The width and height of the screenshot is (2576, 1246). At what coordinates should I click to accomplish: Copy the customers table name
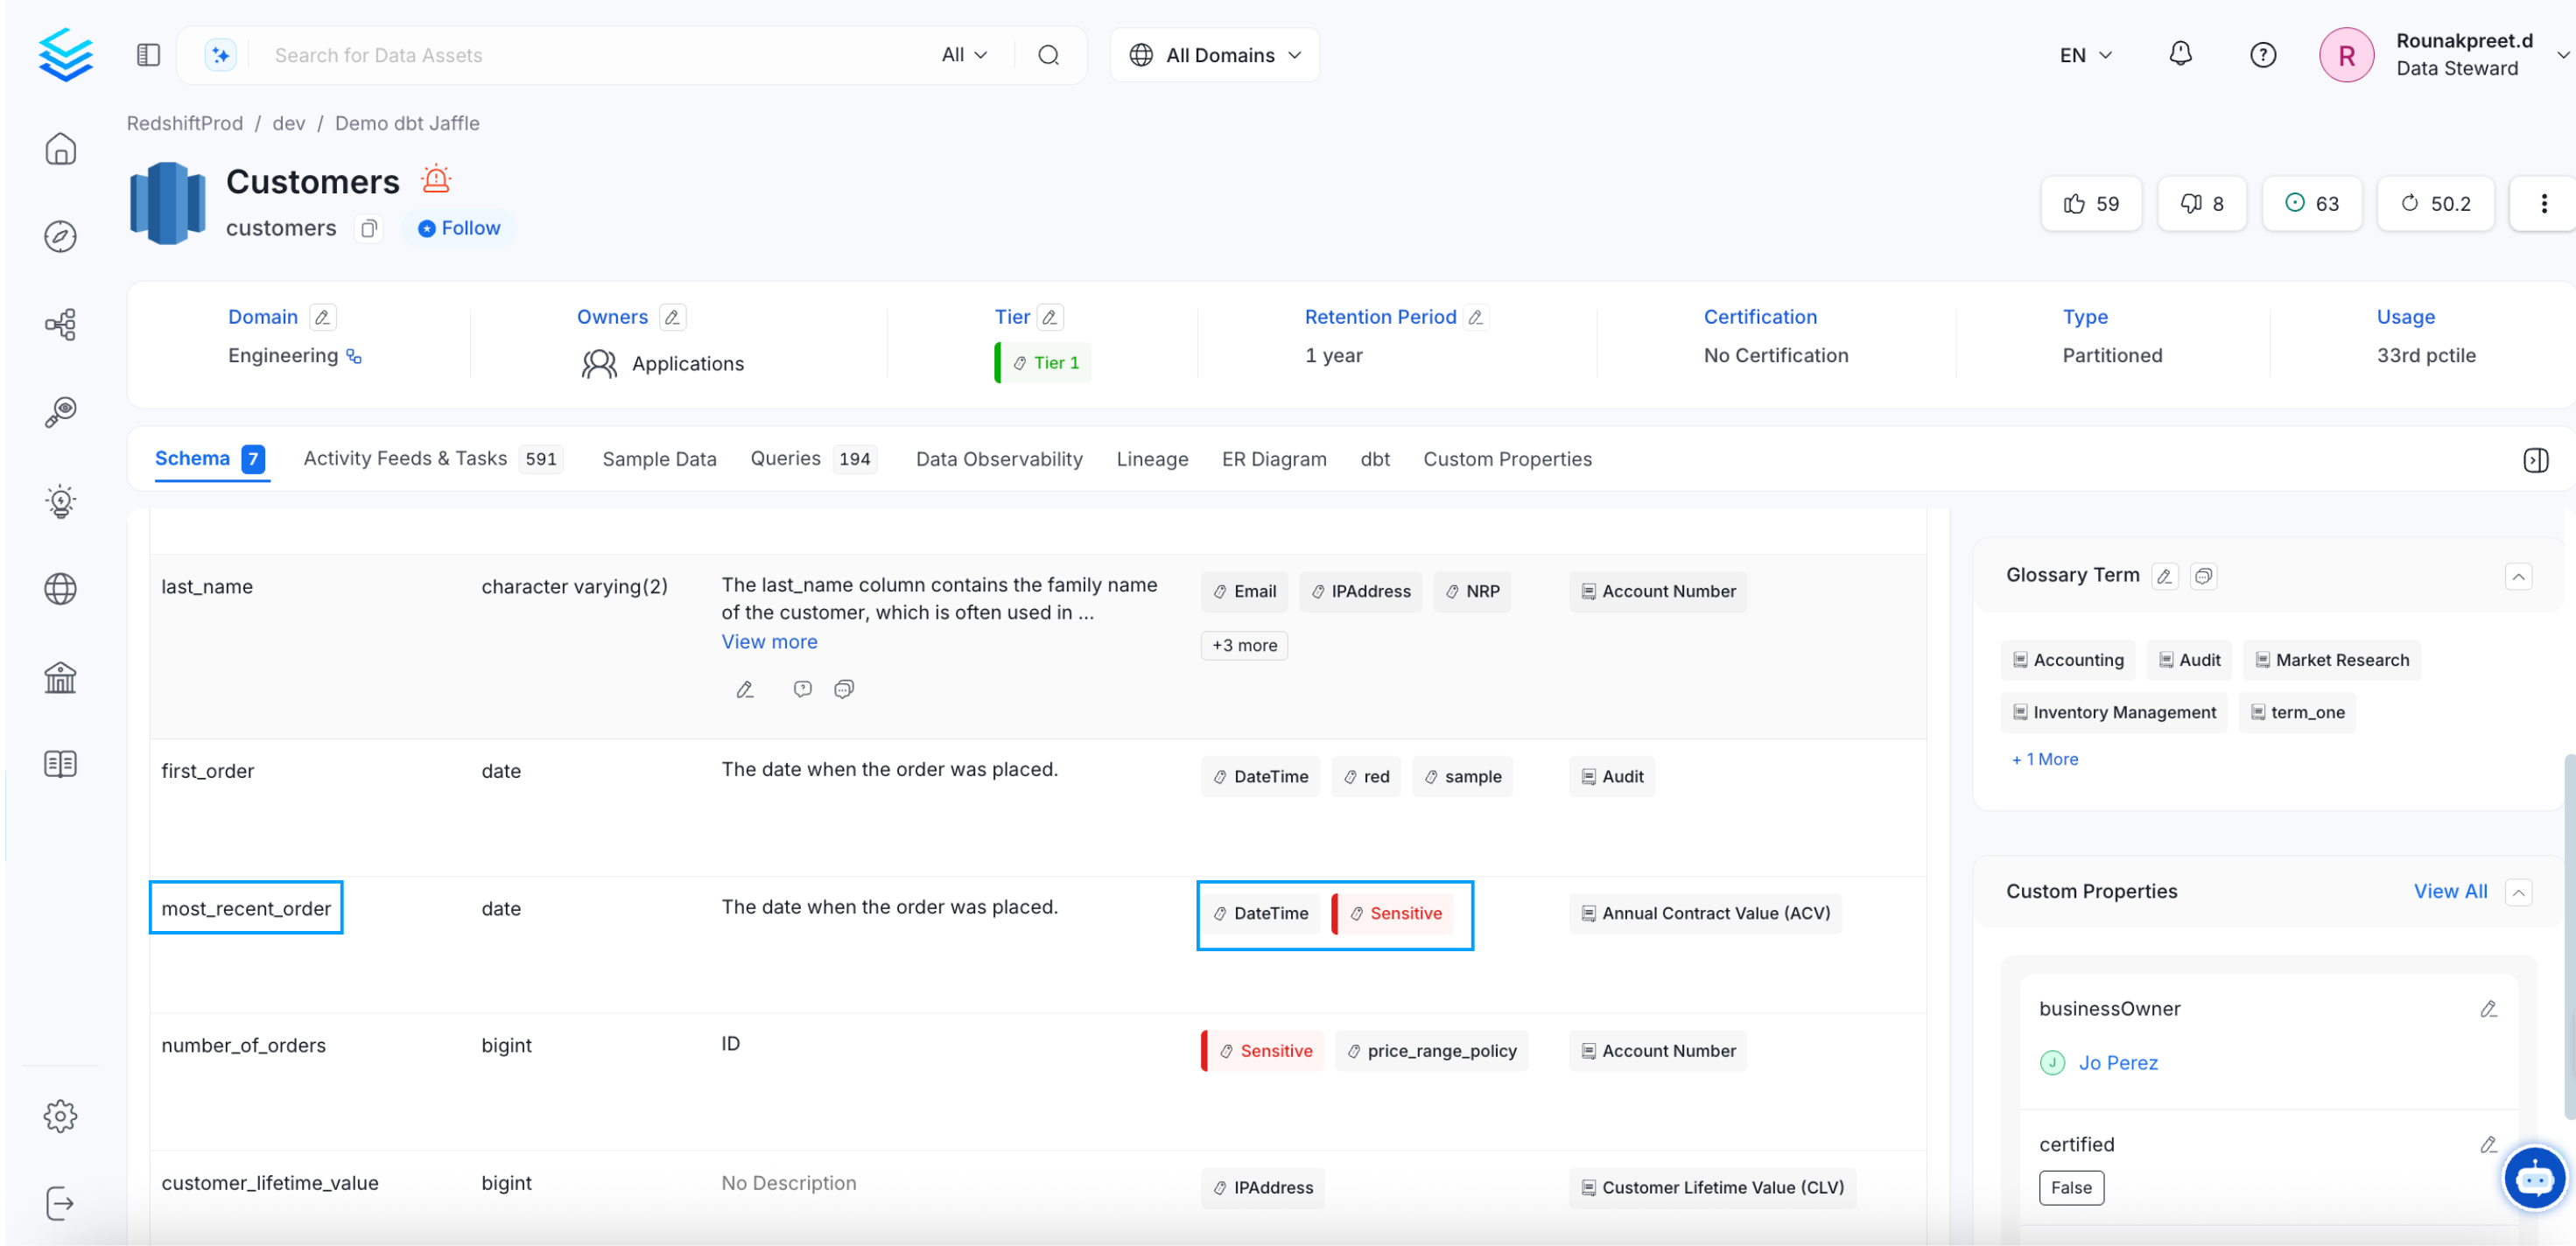(x=369, y=229)
